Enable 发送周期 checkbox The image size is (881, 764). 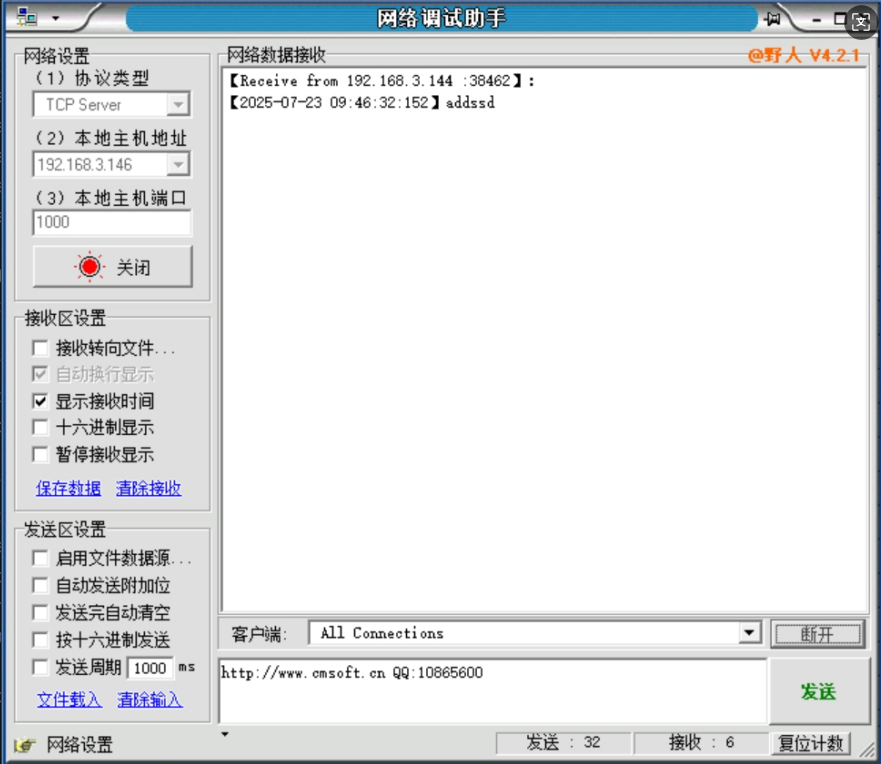tap(40, 667)
